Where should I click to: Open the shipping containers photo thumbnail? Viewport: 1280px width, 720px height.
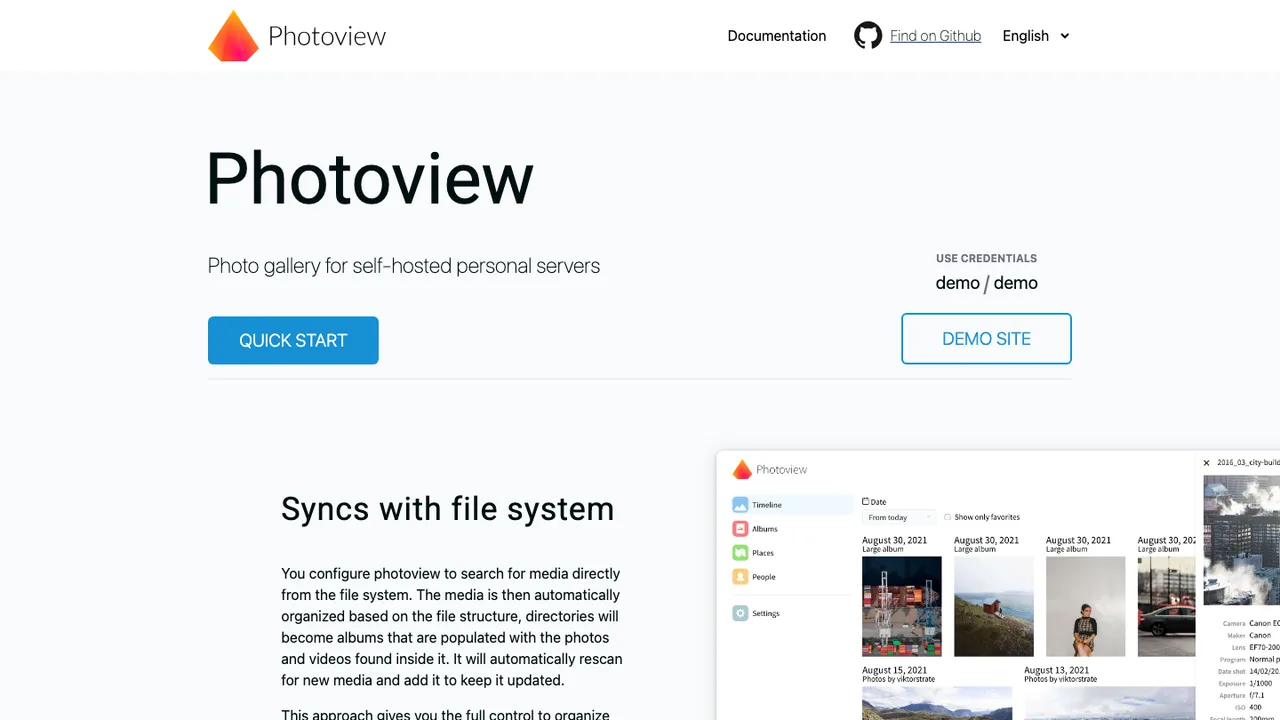coord(902,606)
